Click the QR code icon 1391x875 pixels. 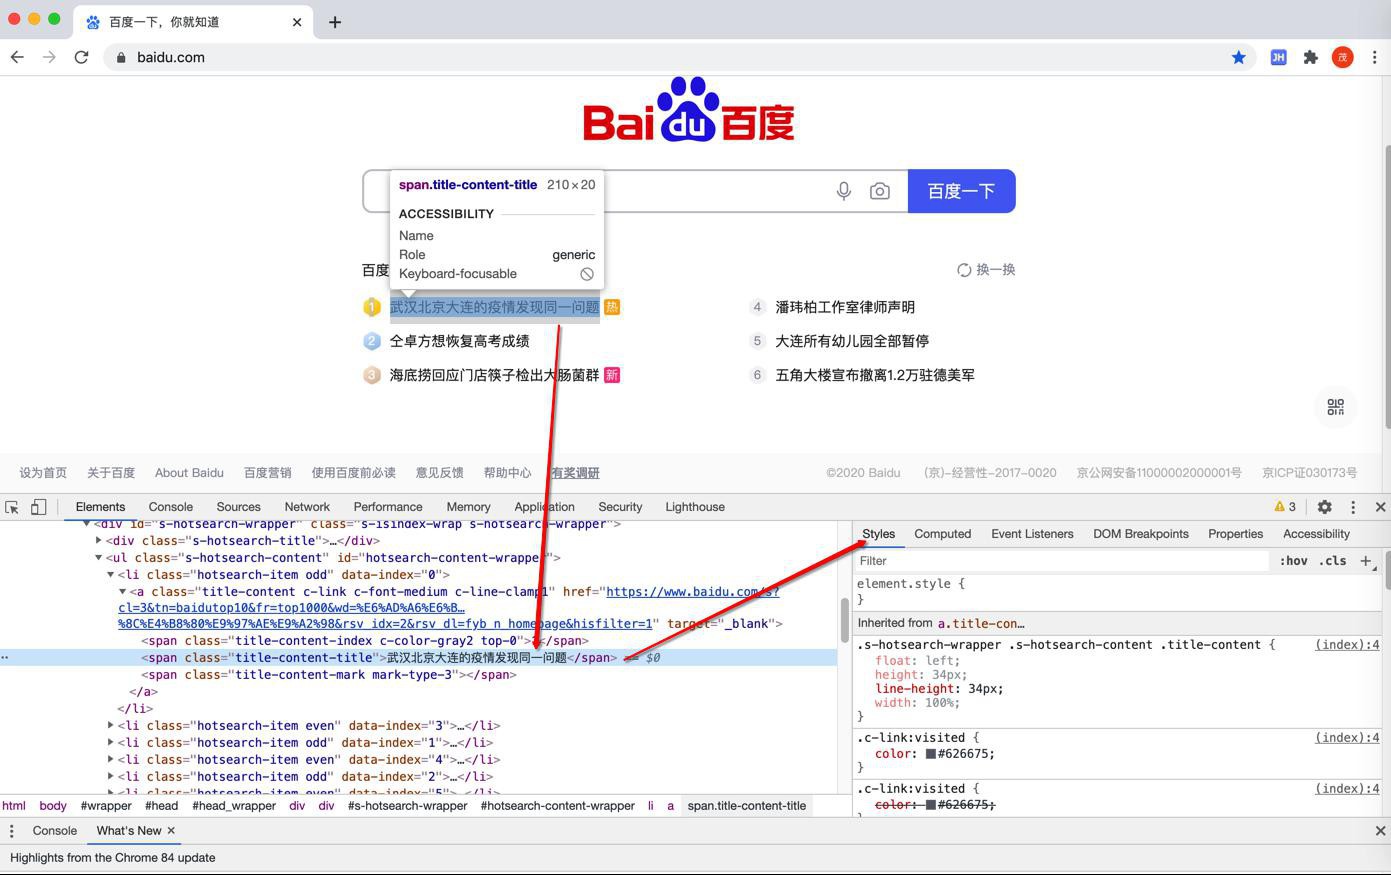tap(1335, 407)
